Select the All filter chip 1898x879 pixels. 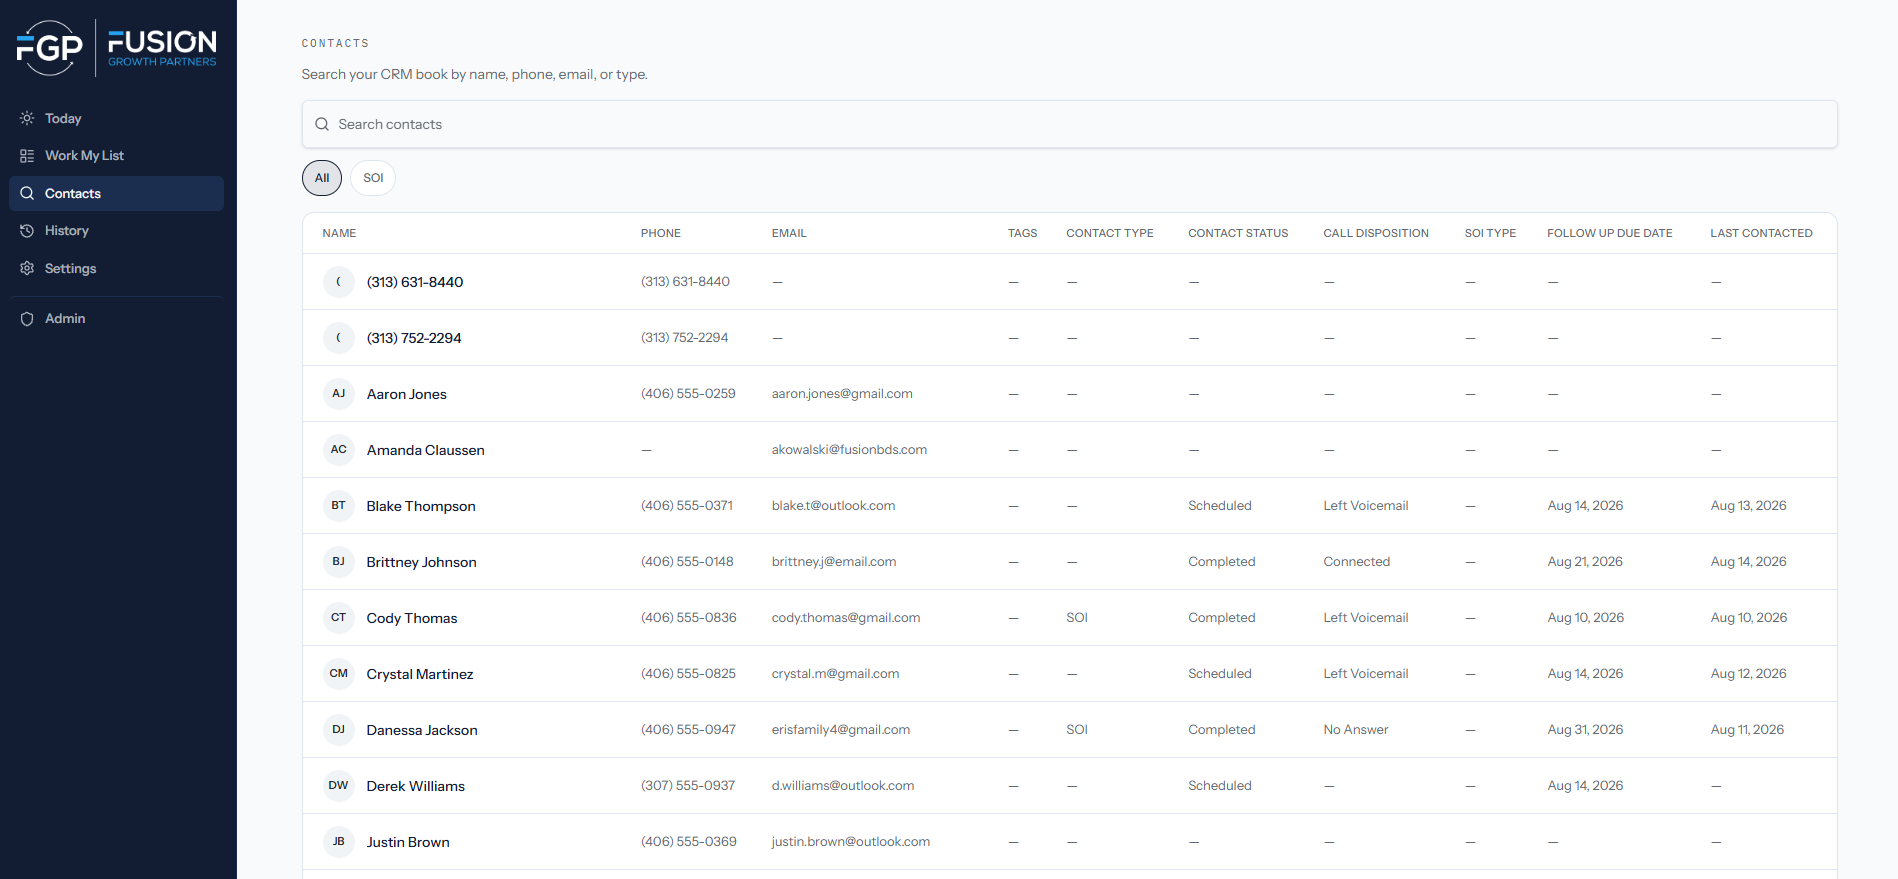(322, 178)
